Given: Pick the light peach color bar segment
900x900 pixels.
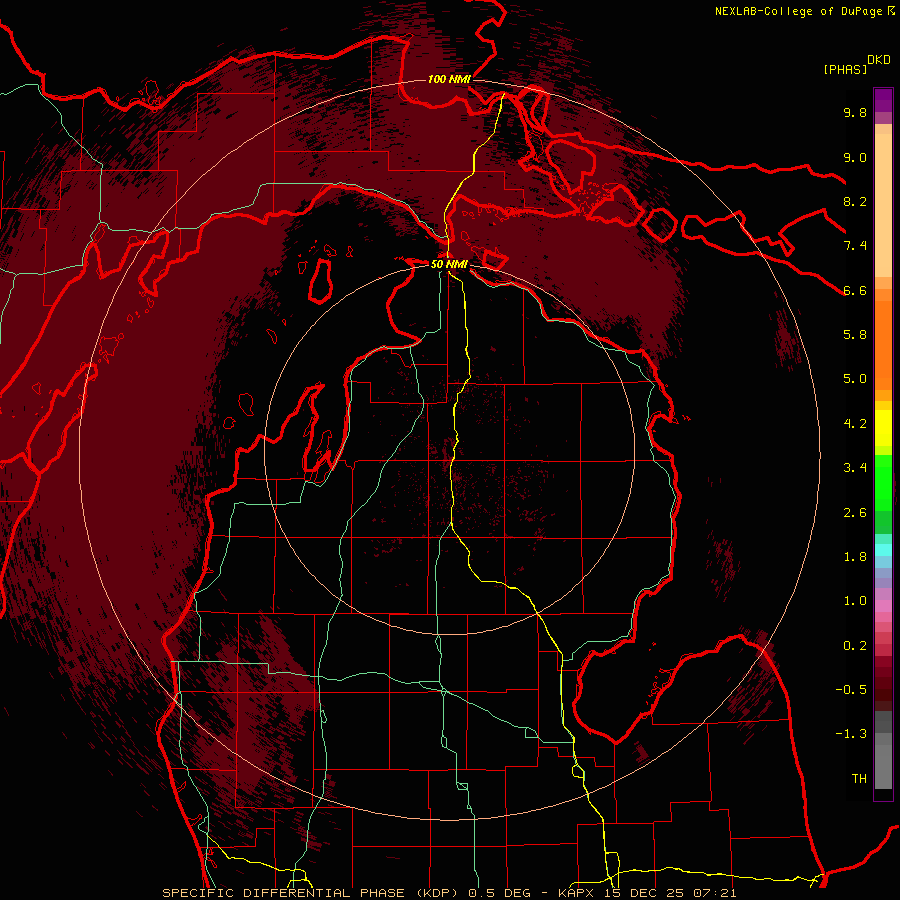Looking at the screenshot, I should (x=883, y=207).
